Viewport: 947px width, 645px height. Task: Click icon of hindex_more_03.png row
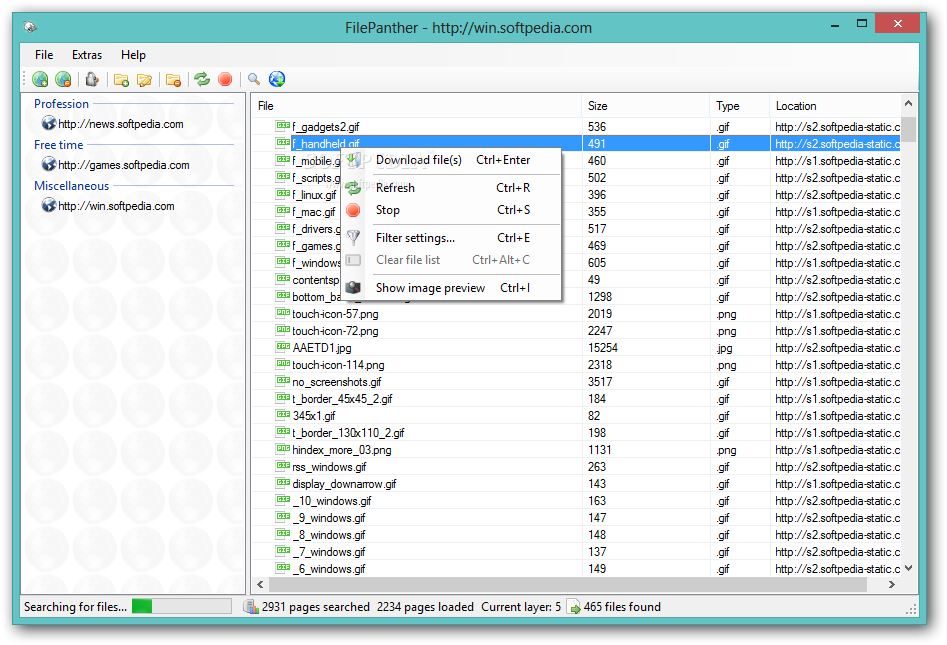[283, 449]
